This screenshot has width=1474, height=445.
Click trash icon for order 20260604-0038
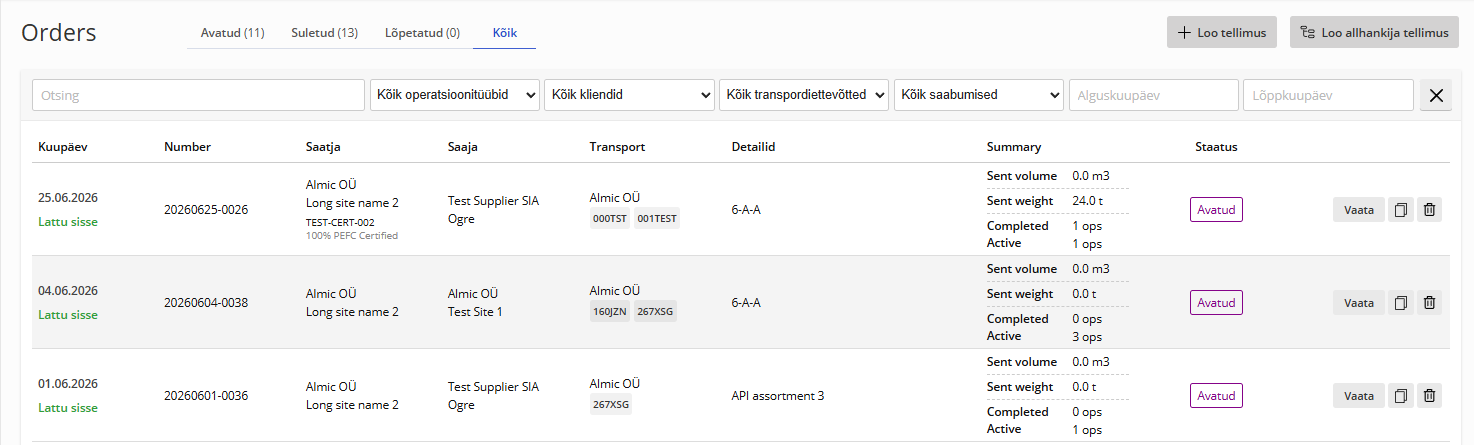(x=1430, y=302)
